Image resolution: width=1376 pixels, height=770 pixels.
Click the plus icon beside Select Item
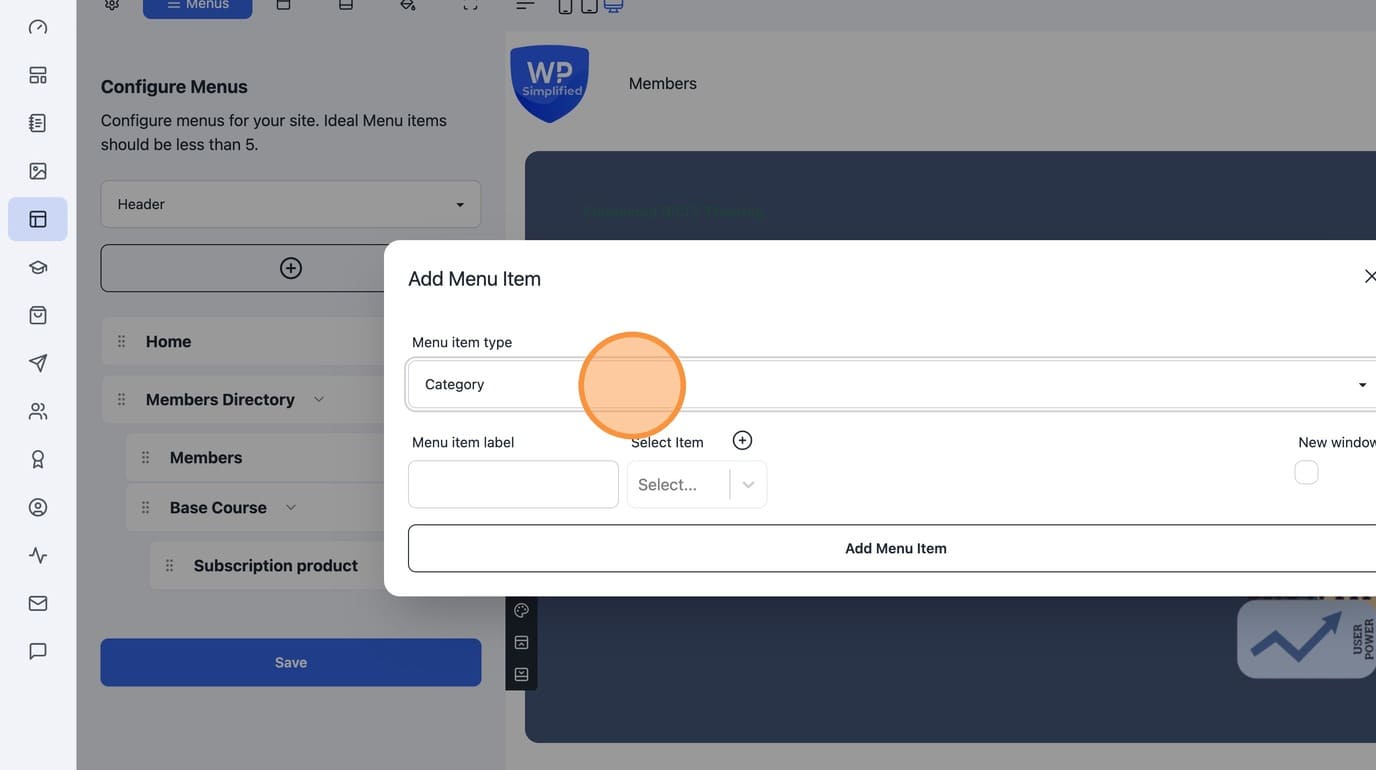click(742, 440)
